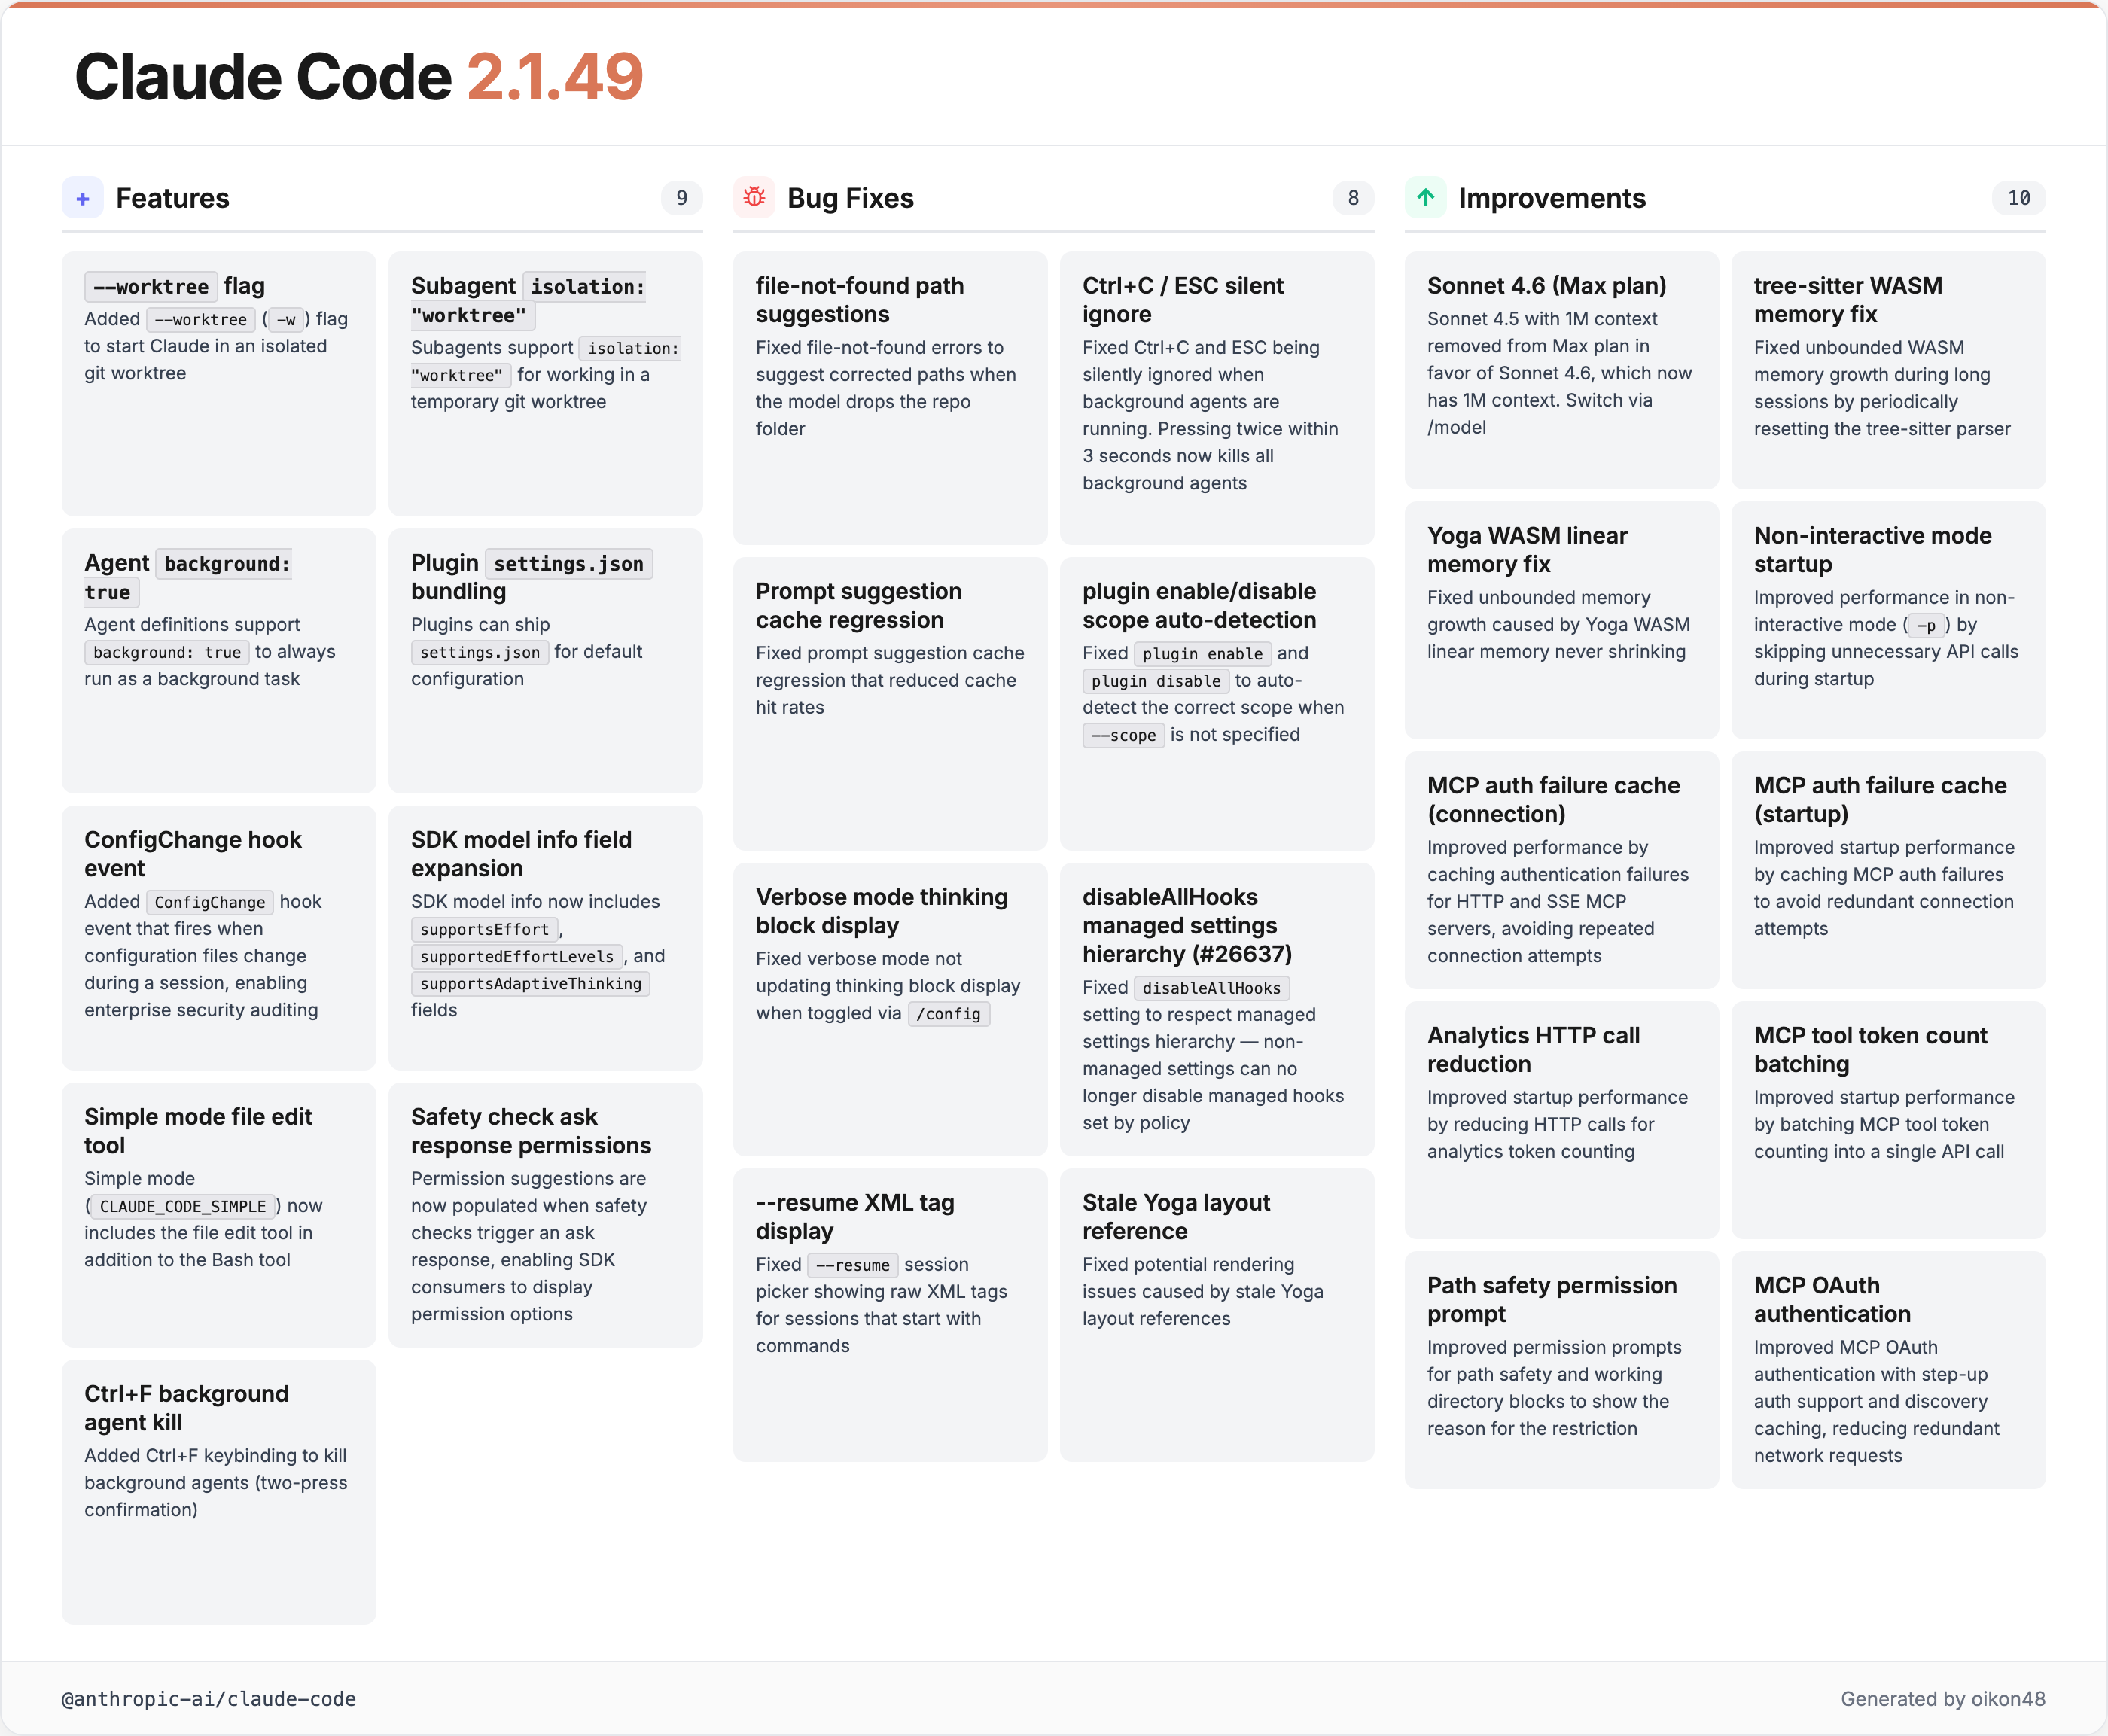Click the 'background: true' chip in description
The image size is (2108, 1736).
(x=167, y=653)
